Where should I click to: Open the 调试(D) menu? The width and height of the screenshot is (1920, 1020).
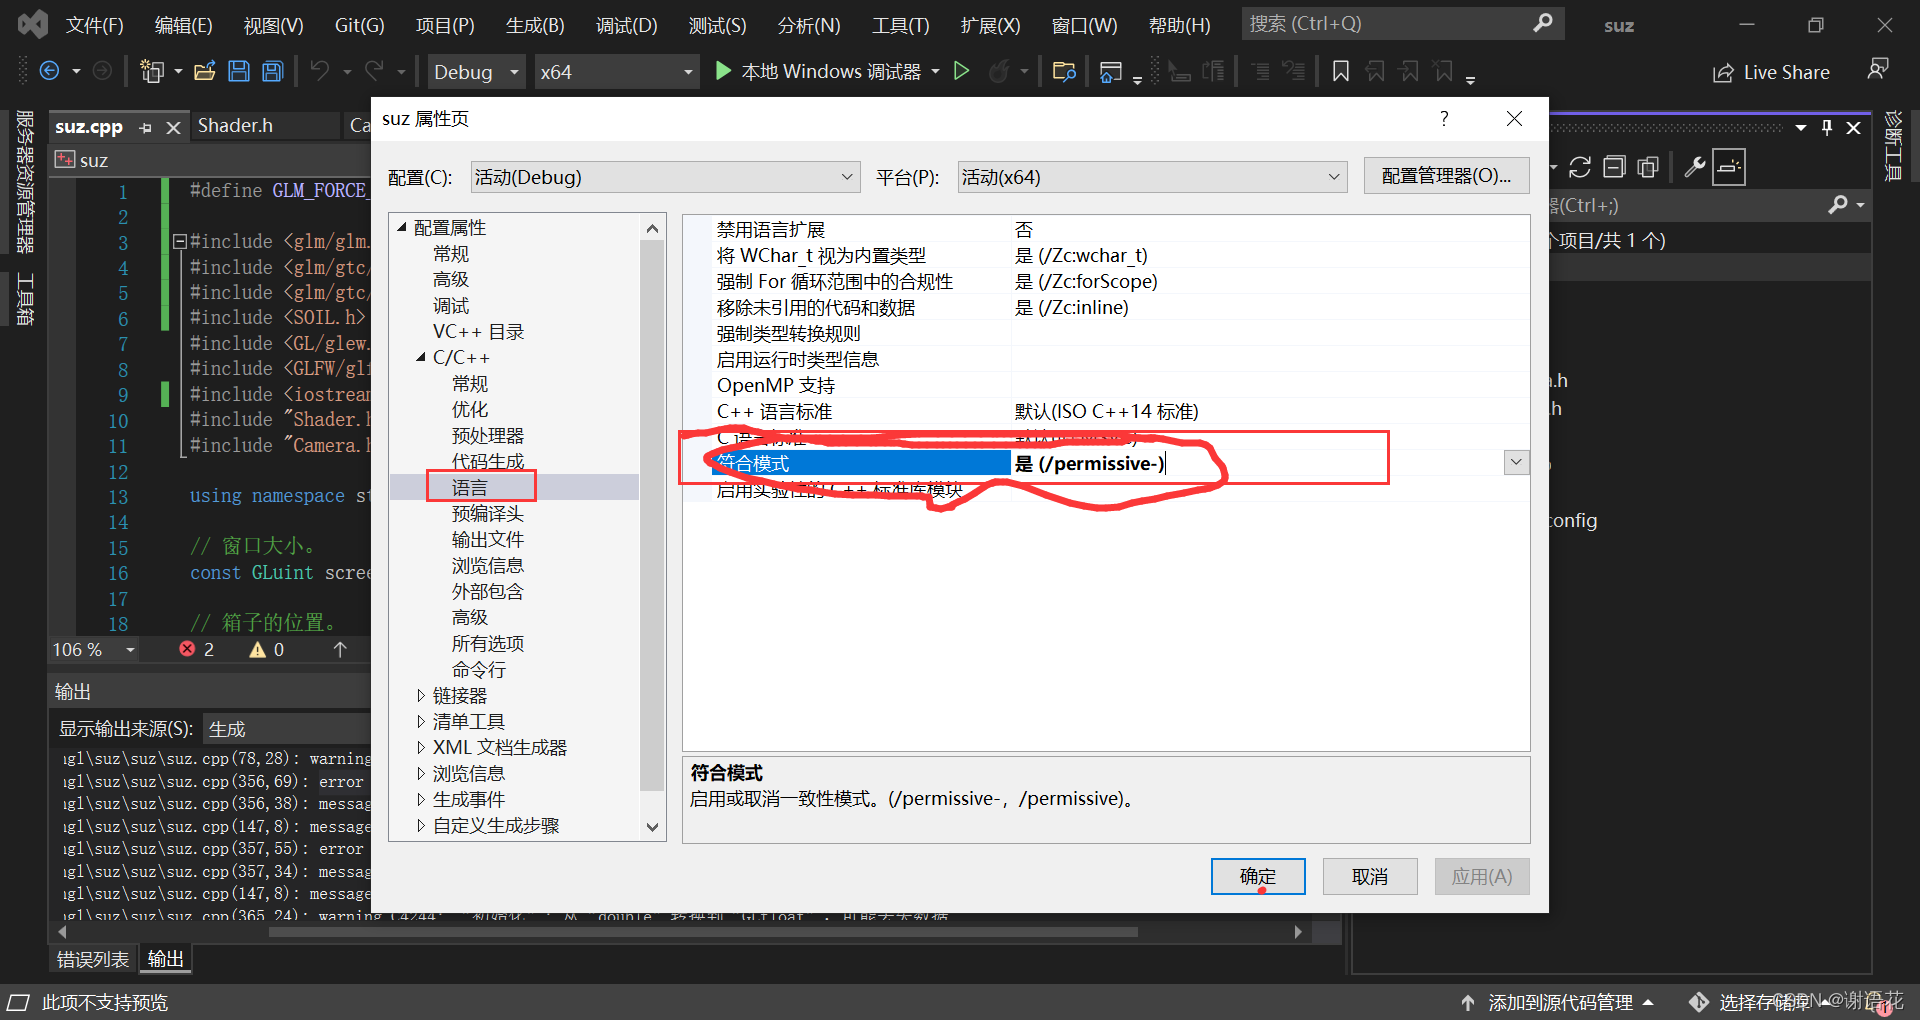[626, 25]
